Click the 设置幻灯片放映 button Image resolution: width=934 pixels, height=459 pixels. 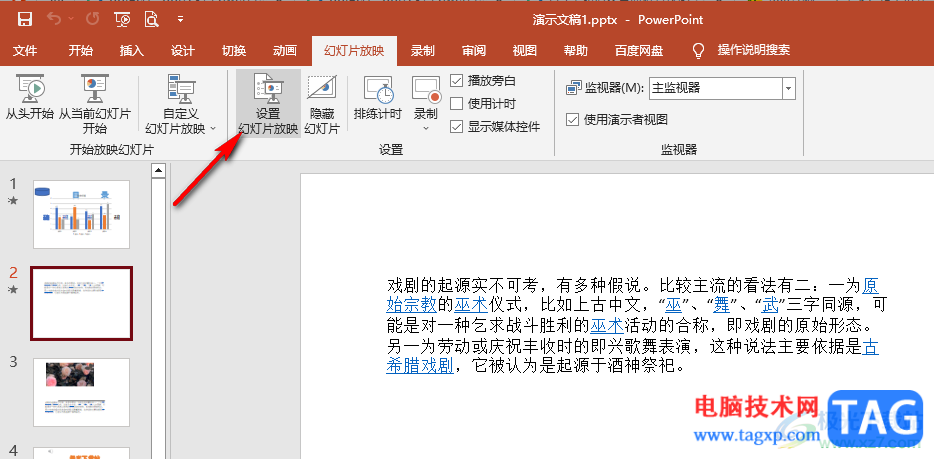coord(268,104)
